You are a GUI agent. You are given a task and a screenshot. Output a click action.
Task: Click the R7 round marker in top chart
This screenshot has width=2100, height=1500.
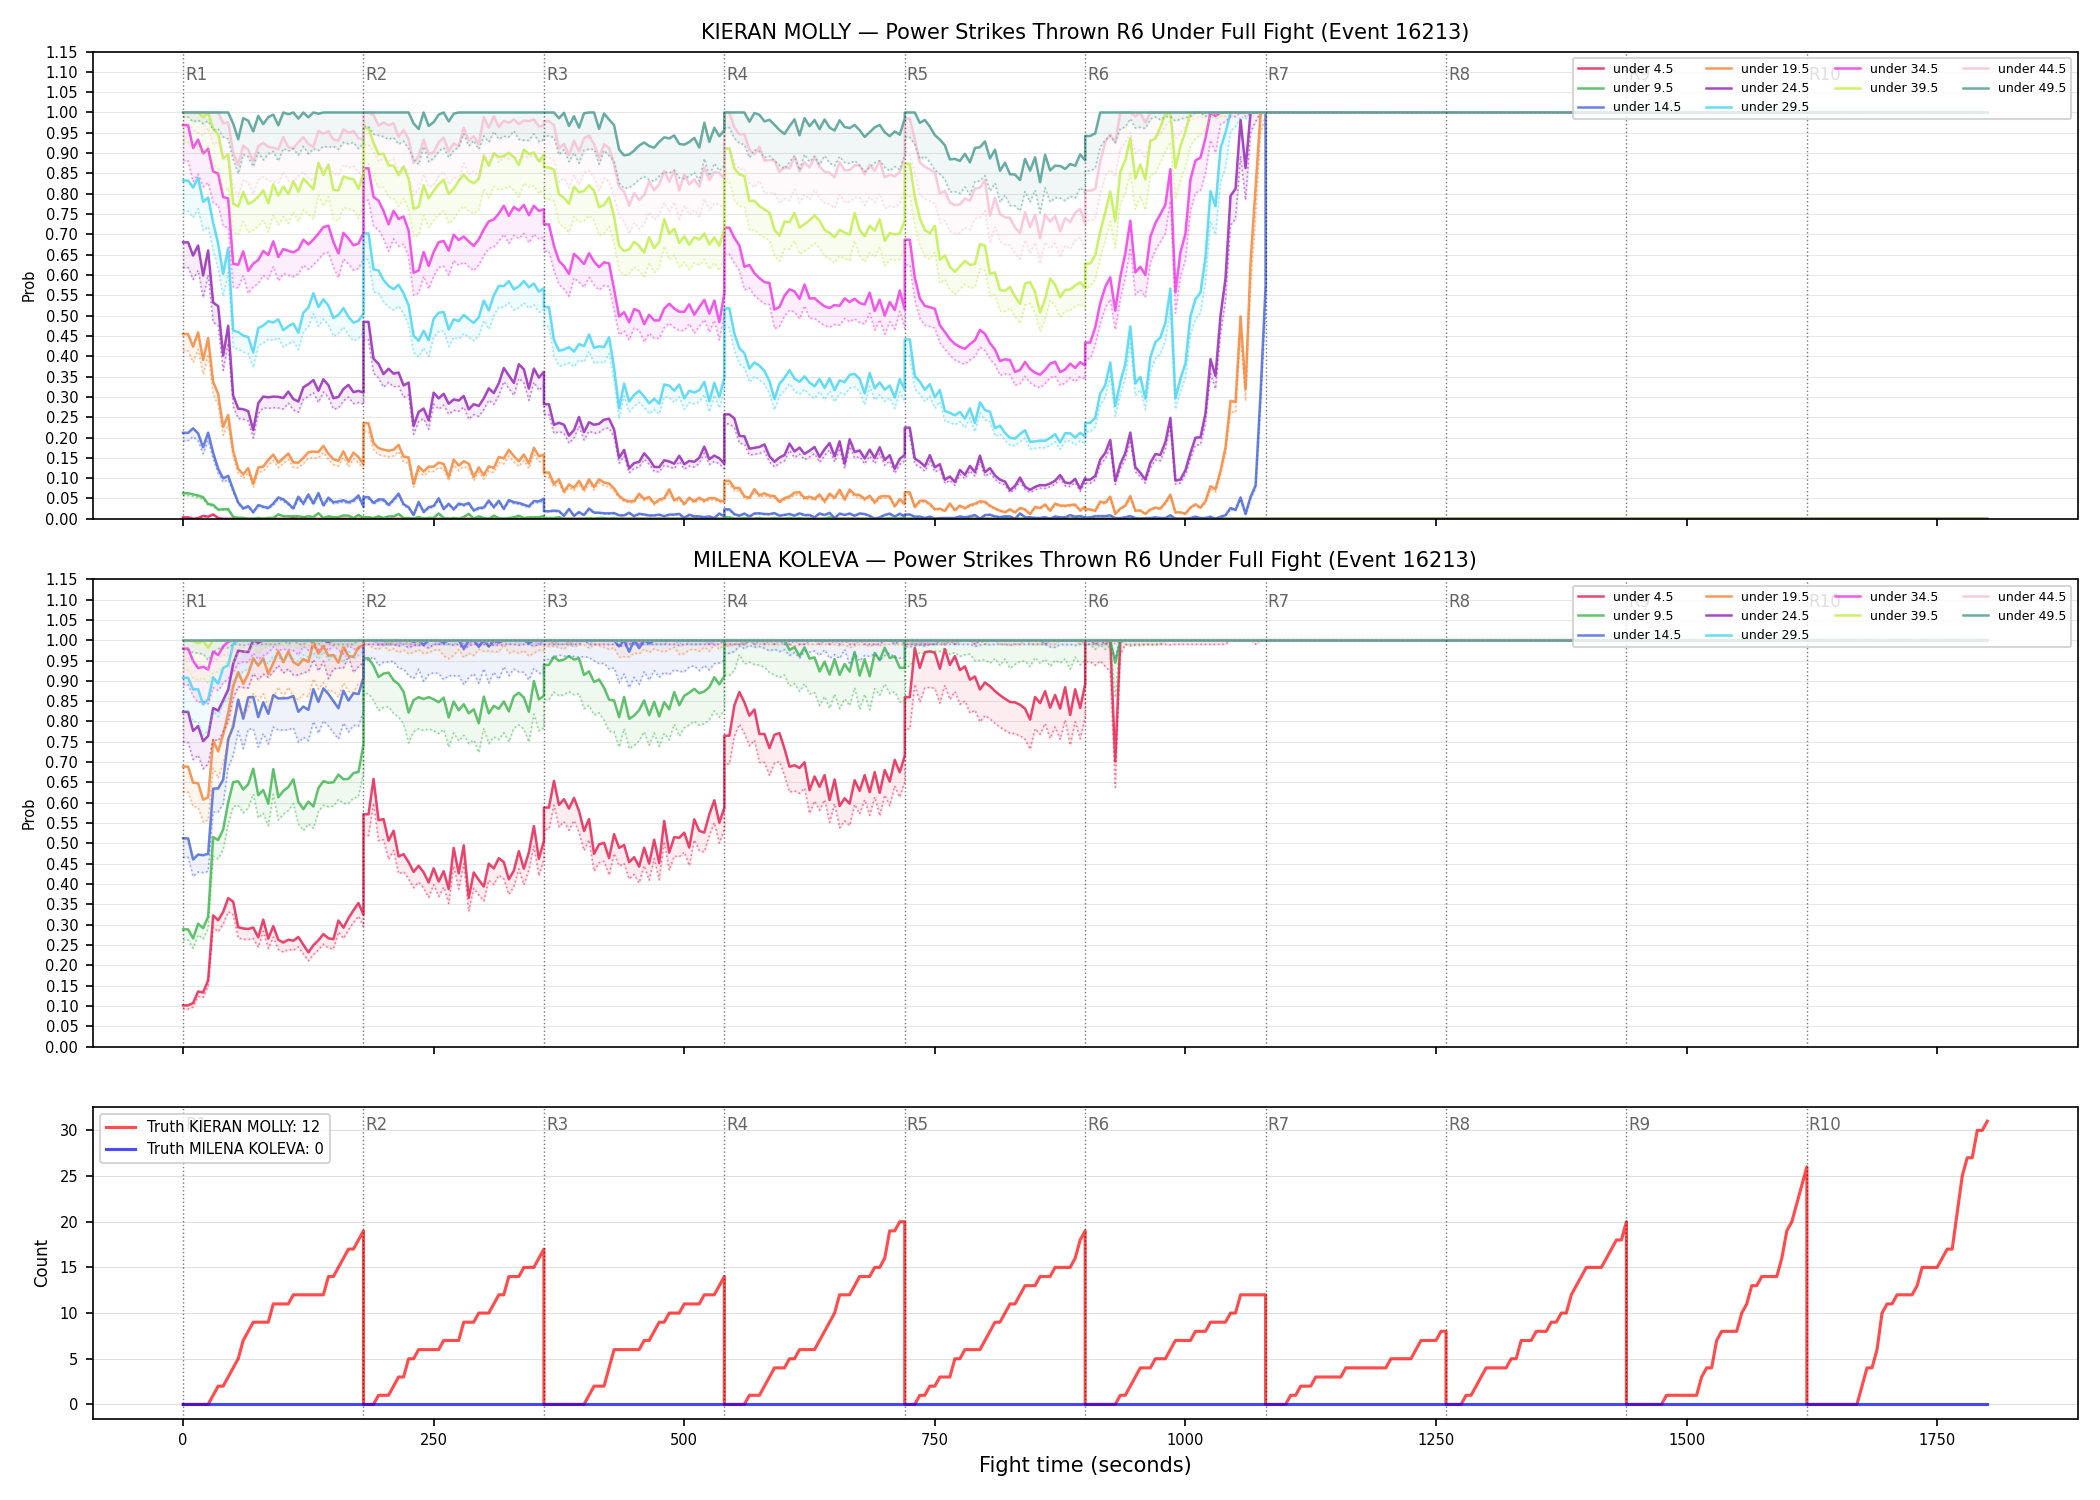1278,74
